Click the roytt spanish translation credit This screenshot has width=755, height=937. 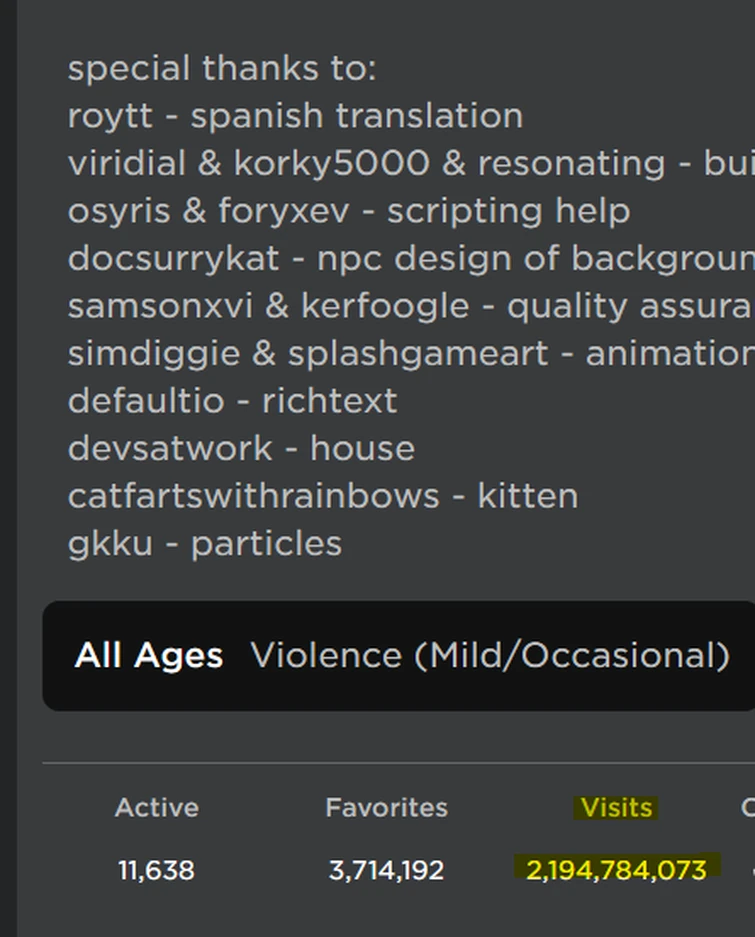pyautogui.click(x=295, y=116)
